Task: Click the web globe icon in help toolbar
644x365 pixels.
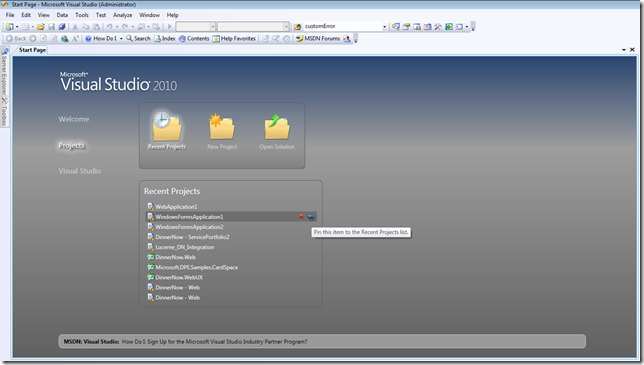Action: tap(64, 39)
